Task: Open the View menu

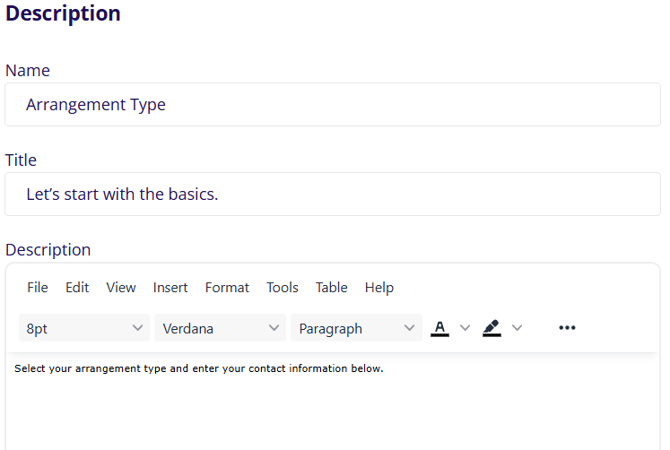Action: coord(121,287)
